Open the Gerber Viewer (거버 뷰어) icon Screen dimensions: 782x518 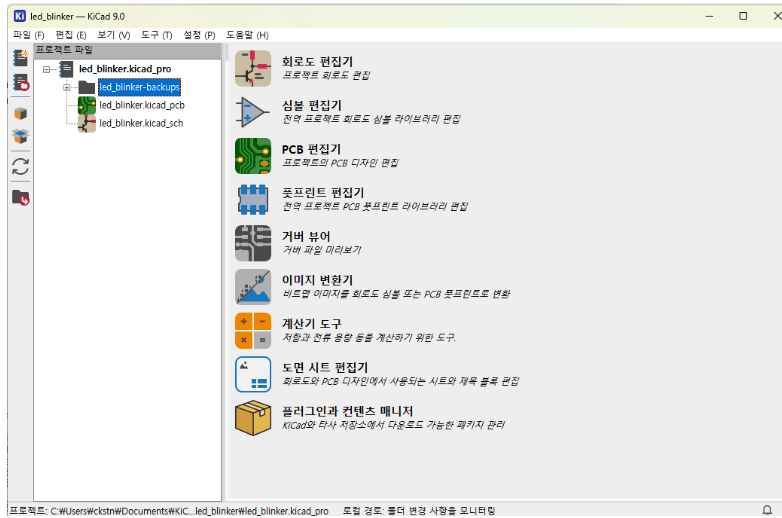(x=253, y=243)
